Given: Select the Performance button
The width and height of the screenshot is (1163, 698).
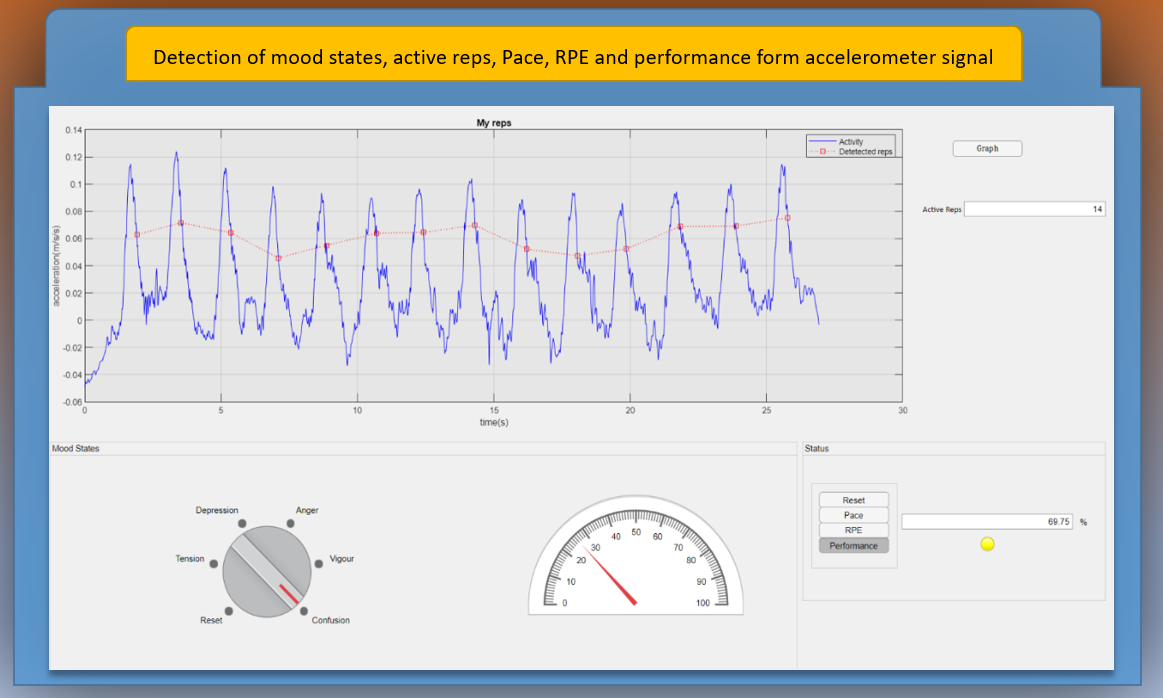Looking at the screenshot, I should 853,546.
